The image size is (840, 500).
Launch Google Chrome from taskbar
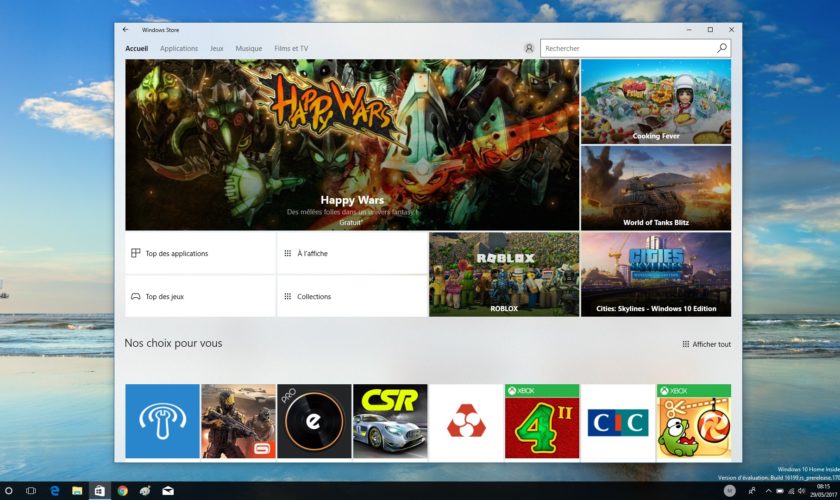[123, 490]
